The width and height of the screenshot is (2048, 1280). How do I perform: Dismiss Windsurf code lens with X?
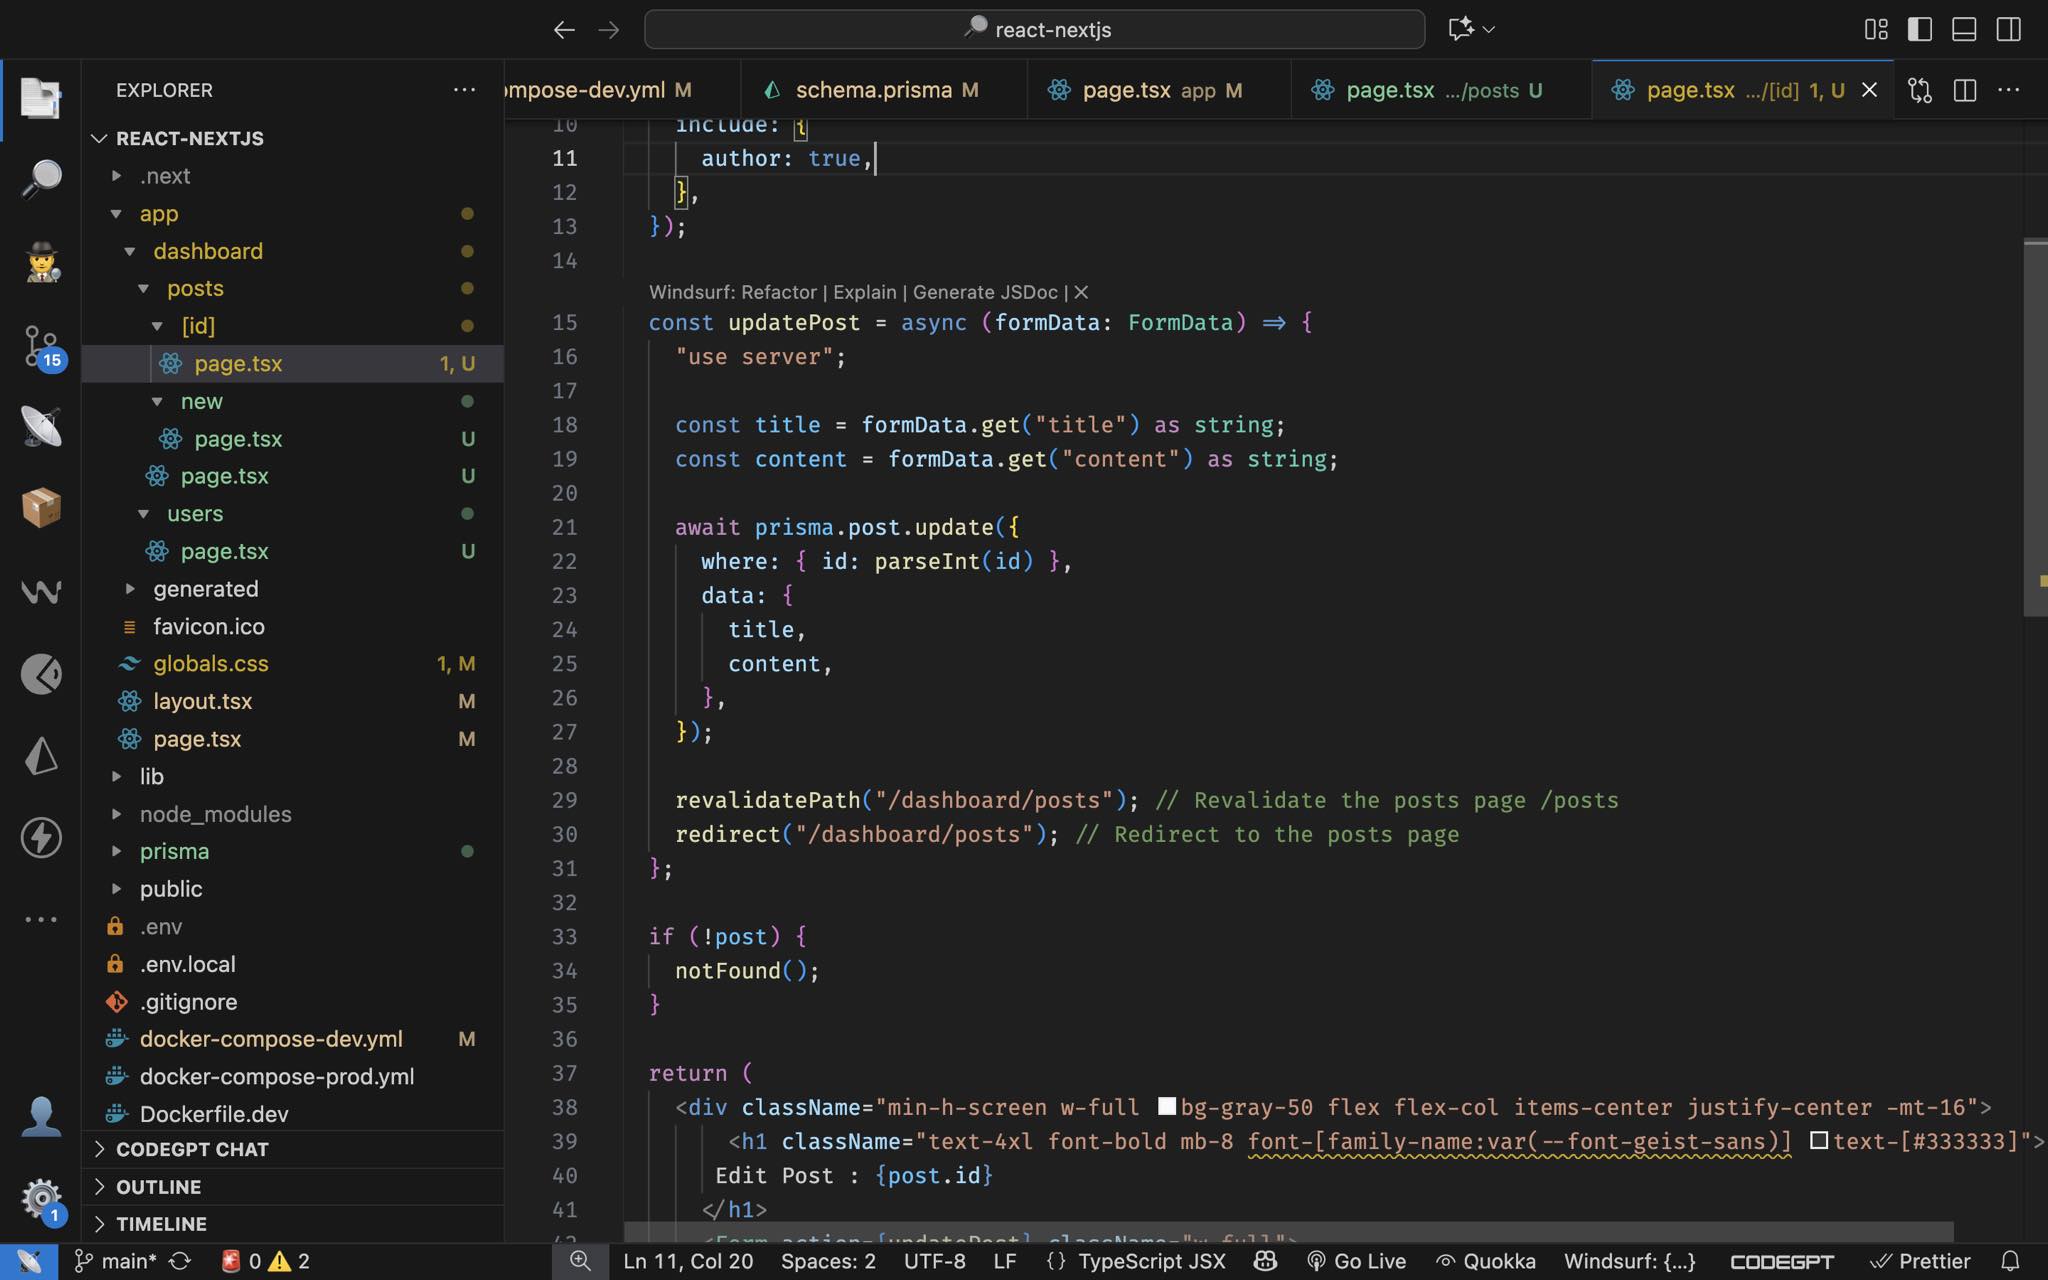(1081, 292)
